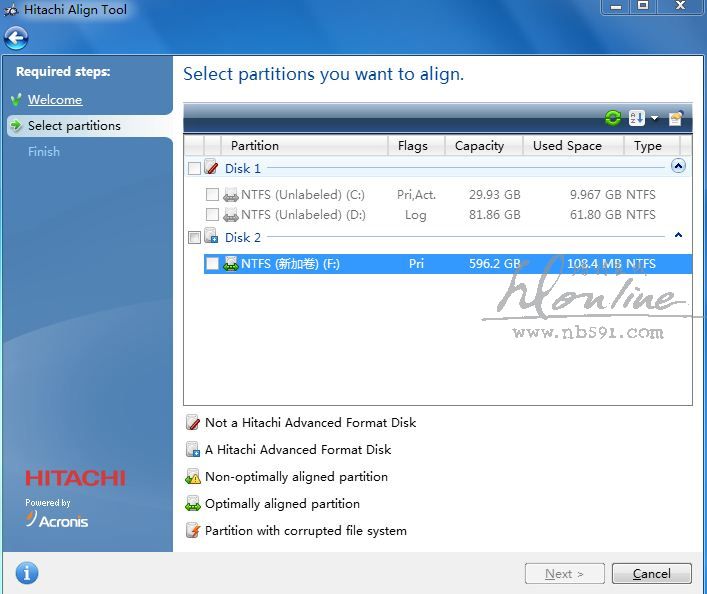The image size is (707, 594).
Task: Click the A-Z sort icon
Action: [x=636, y=118]
